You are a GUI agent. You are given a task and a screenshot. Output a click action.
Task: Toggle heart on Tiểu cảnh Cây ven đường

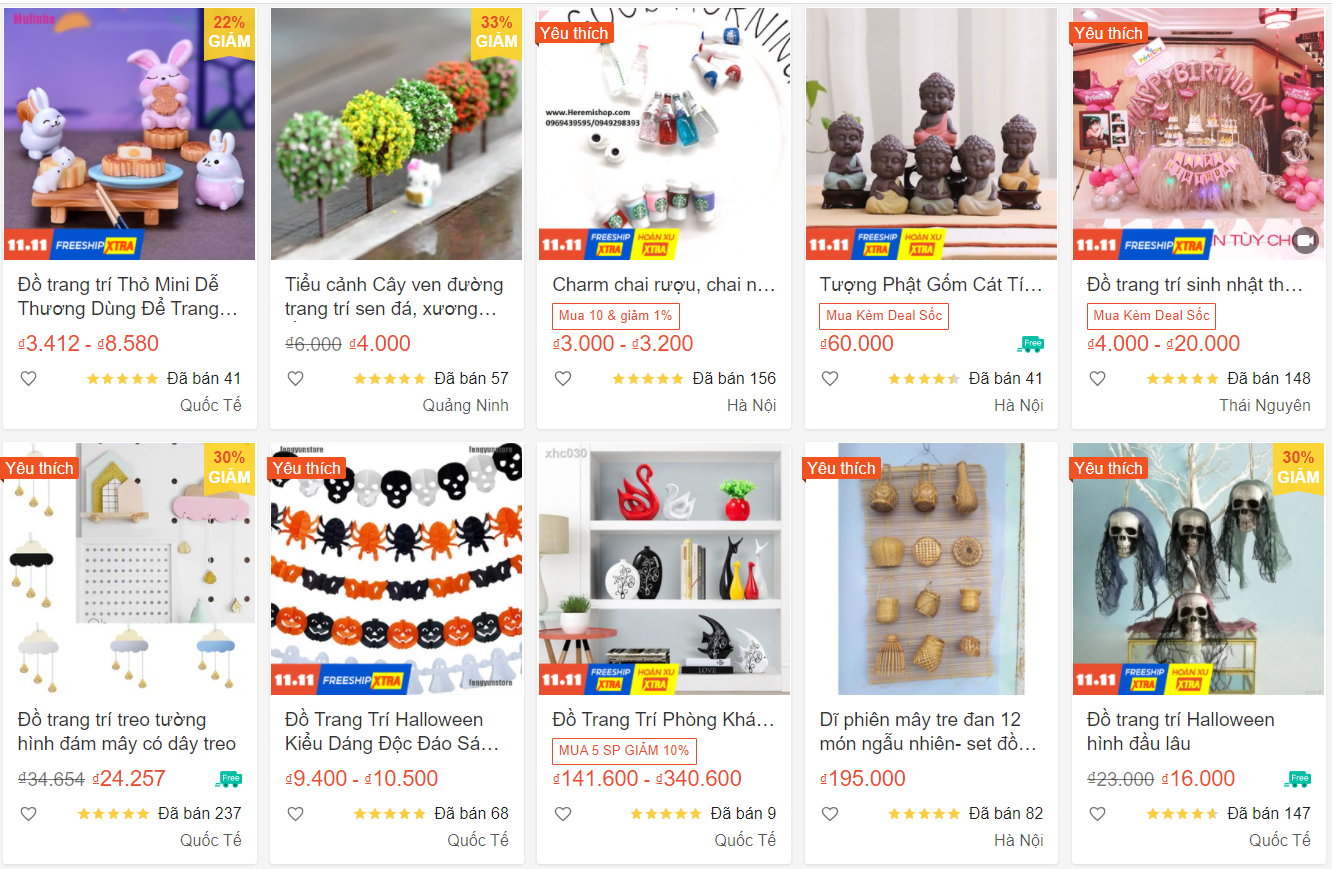pos(295,379)
